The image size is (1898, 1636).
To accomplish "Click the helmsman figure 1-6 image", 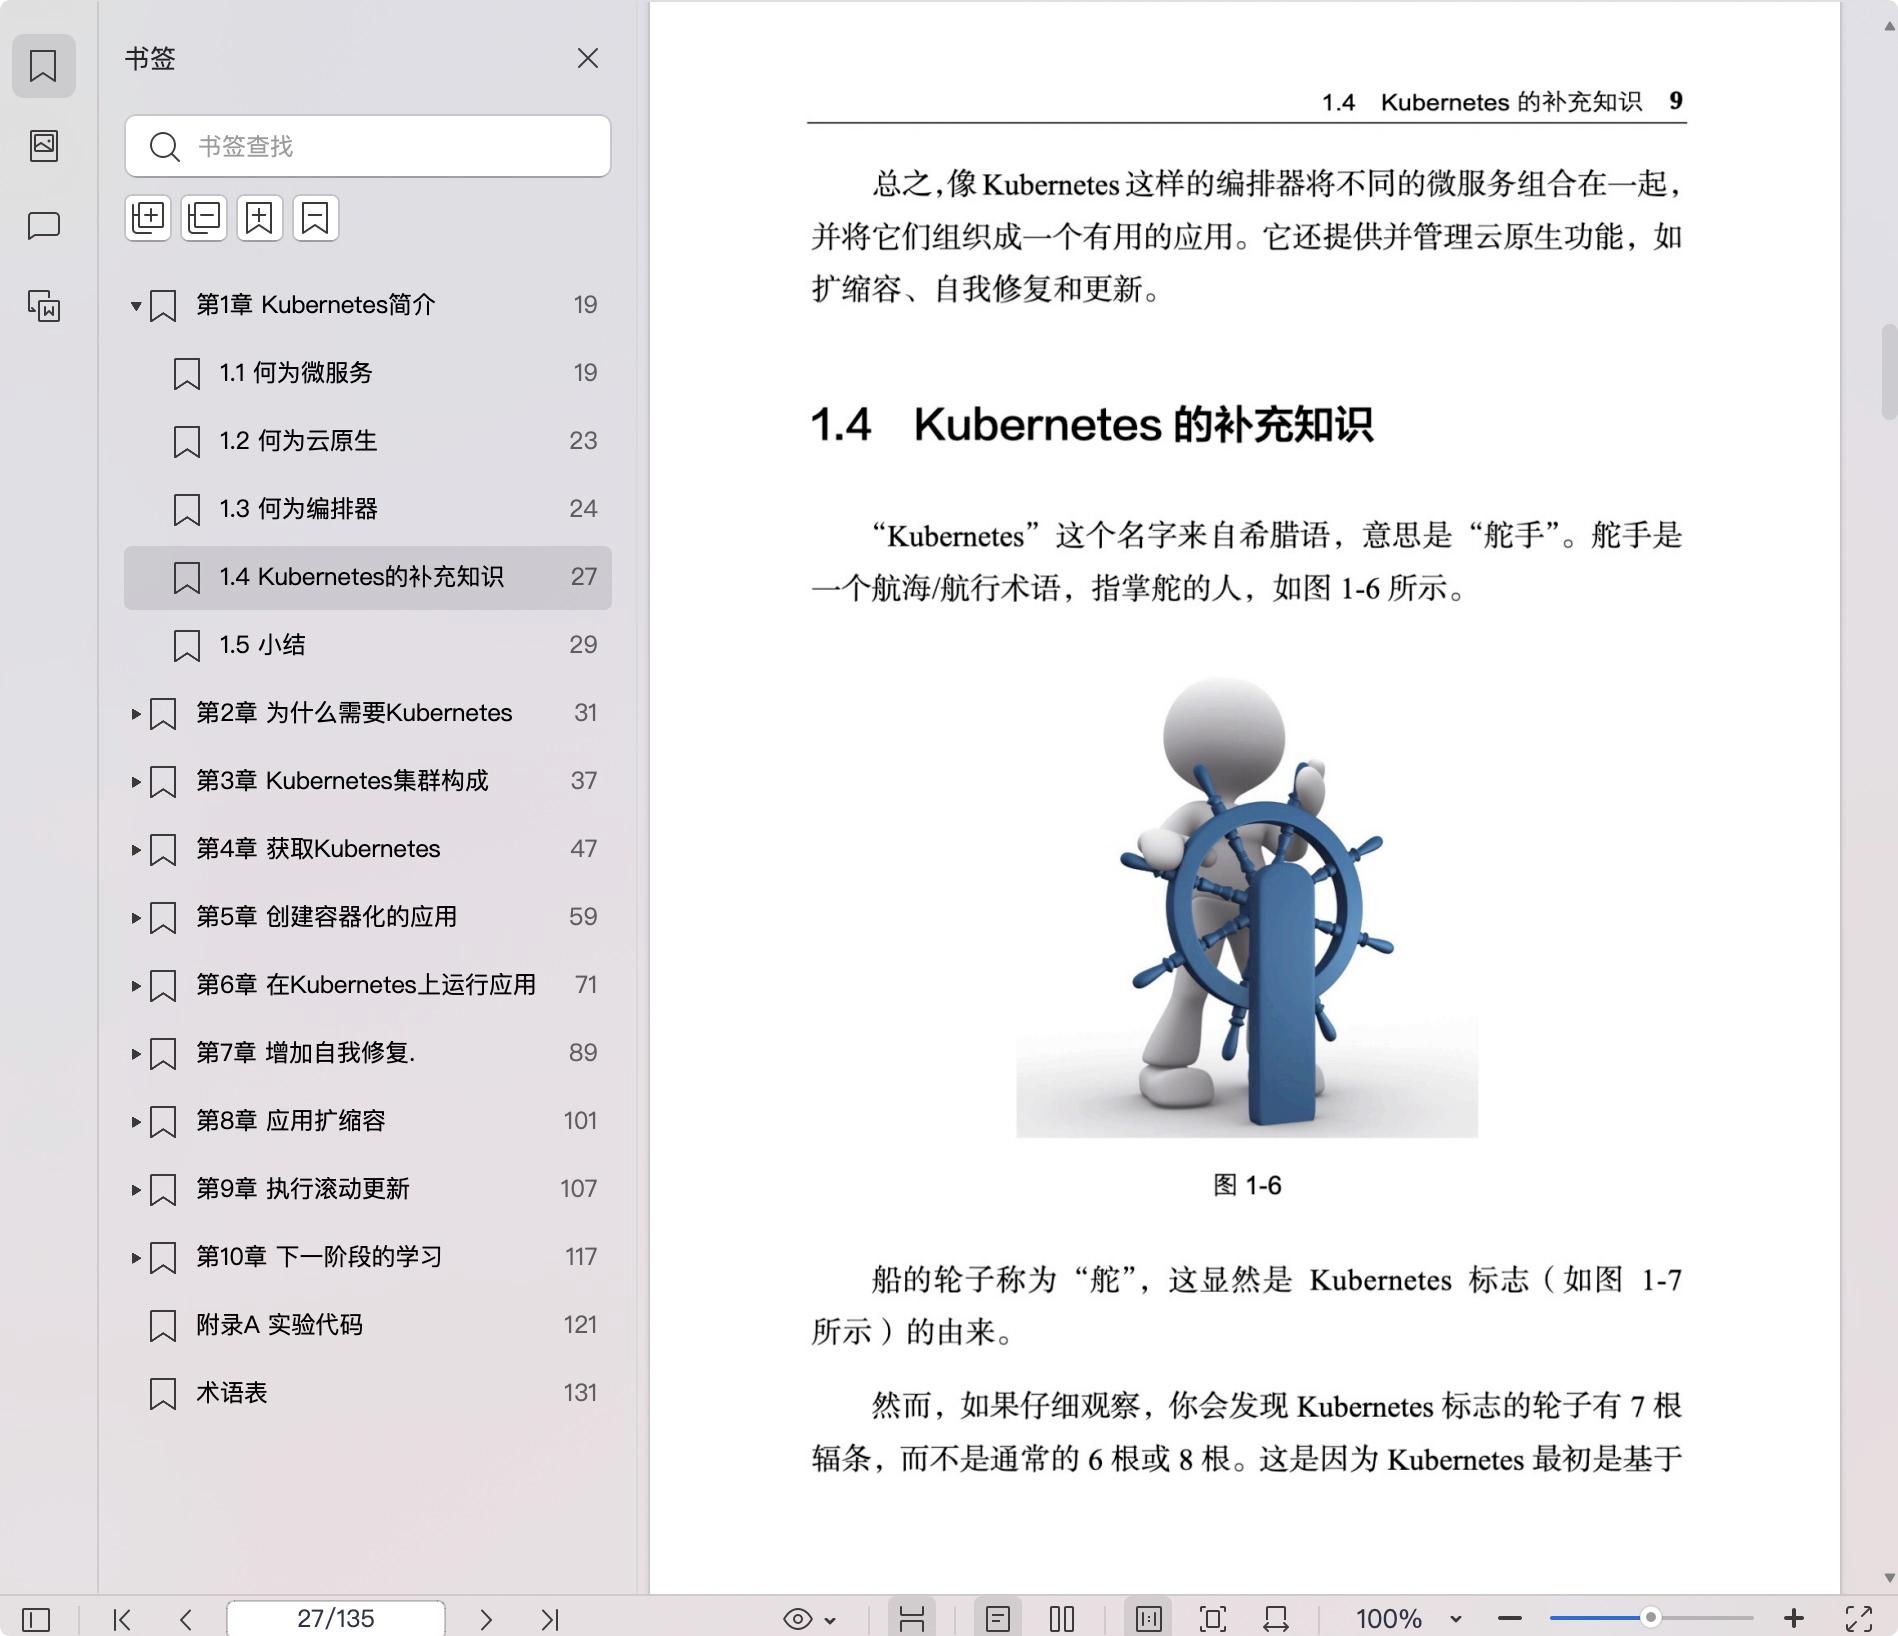I will pyautogui.click(x=1247, y=907).
